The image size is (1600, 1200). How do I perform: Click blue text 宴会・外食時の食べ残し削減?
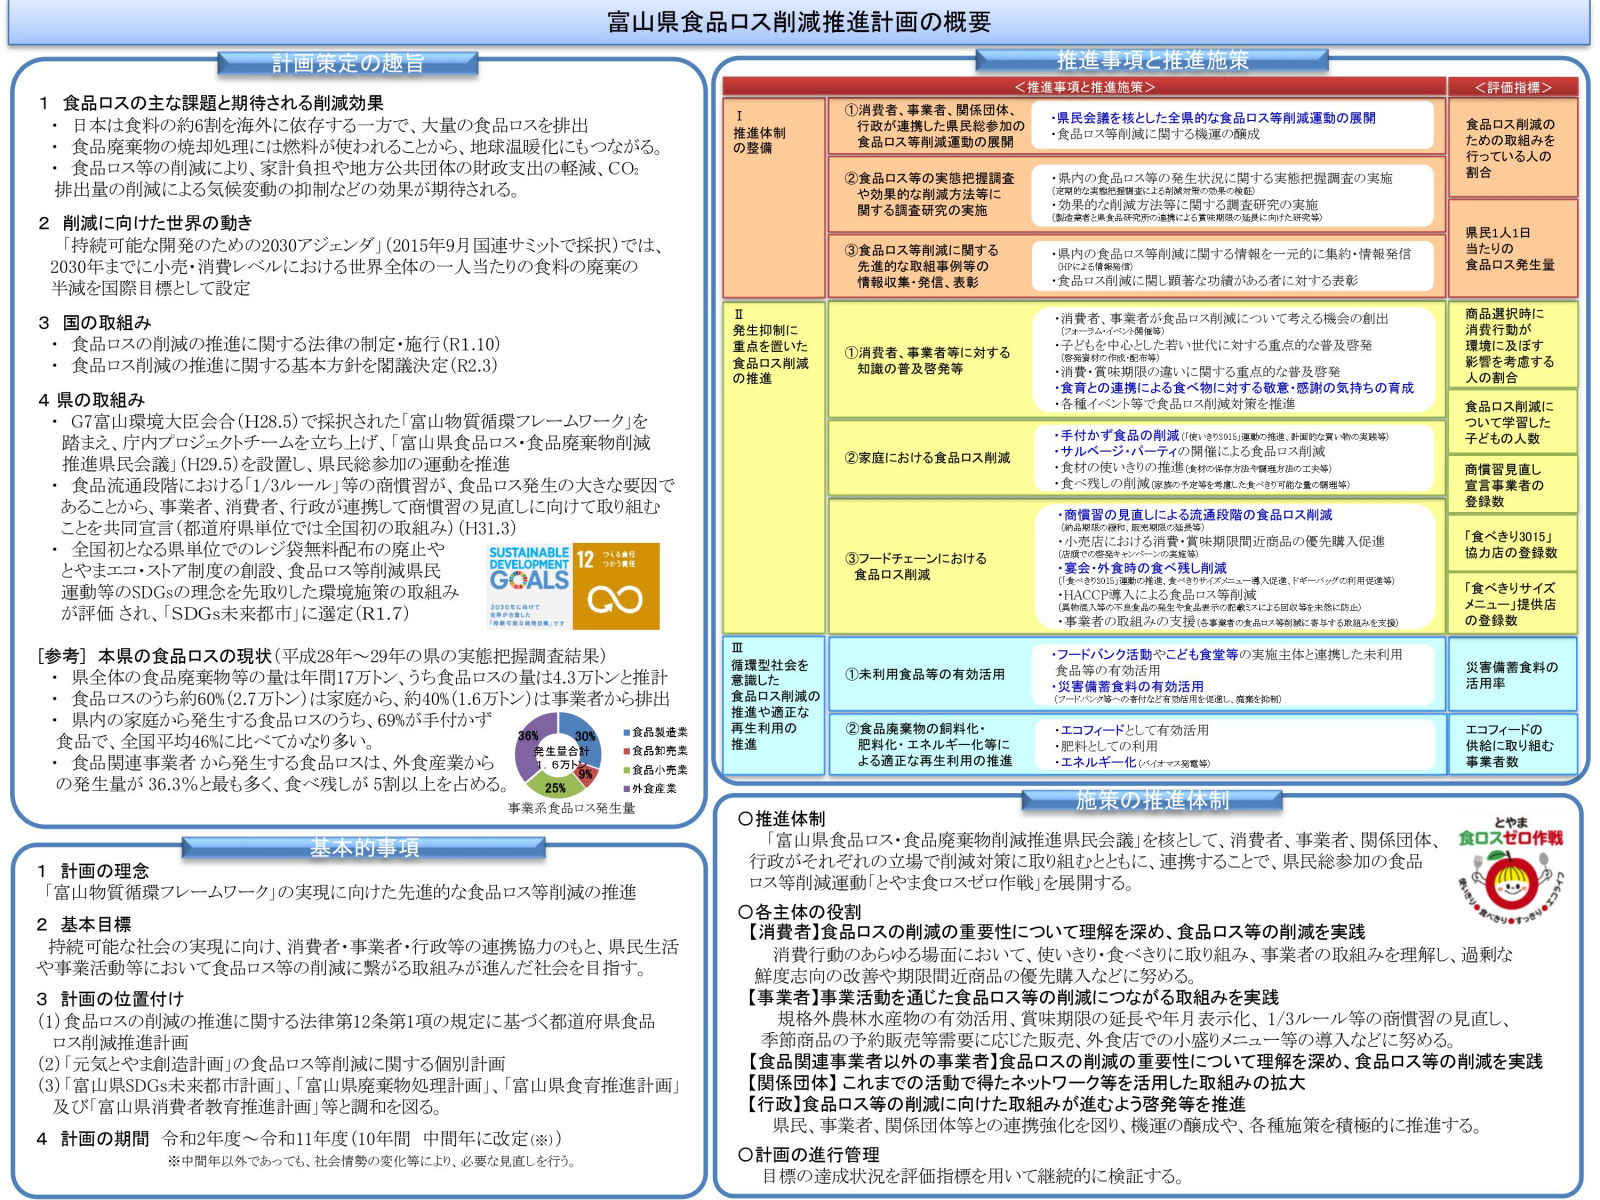pos(1145,568)
